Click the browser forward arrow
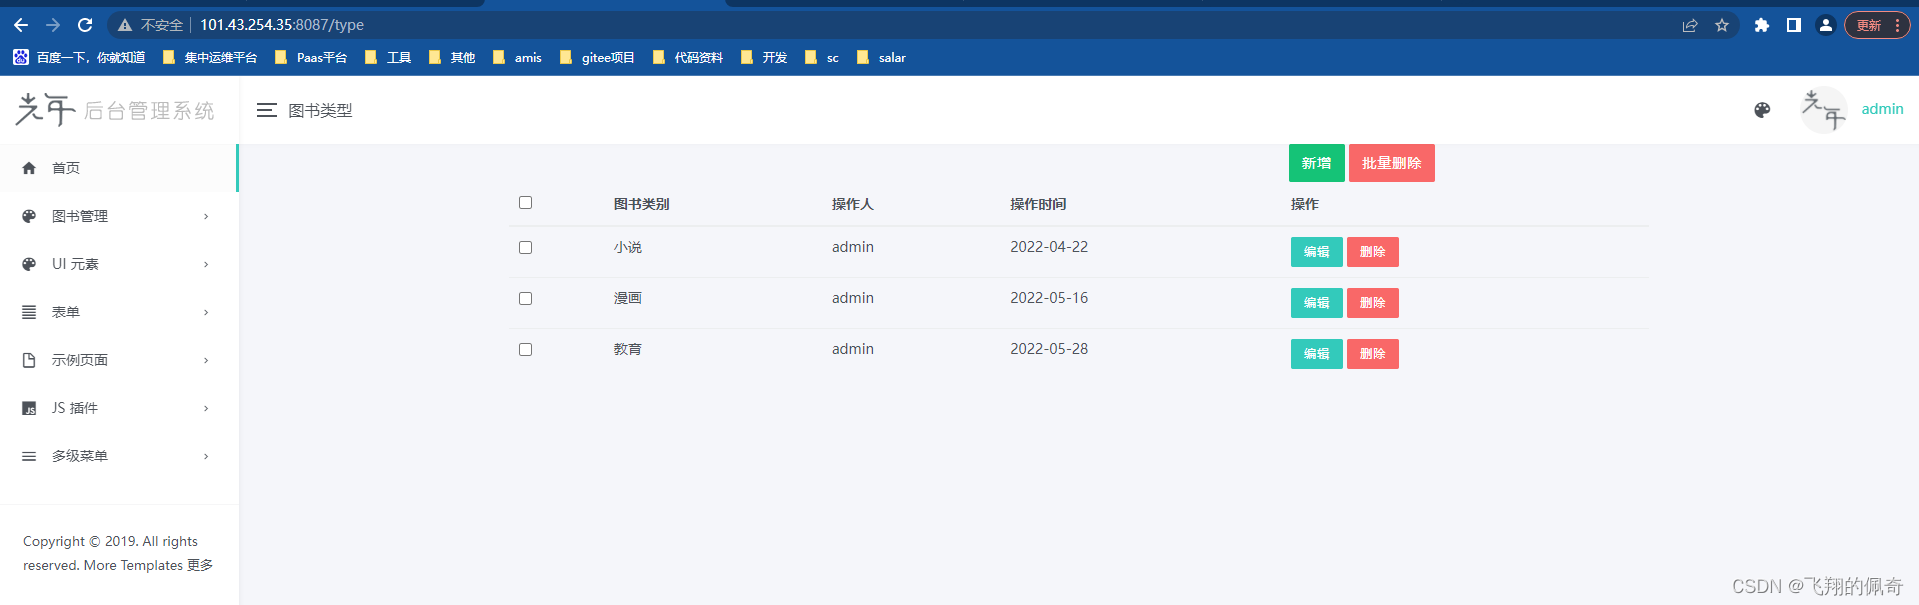Screen dimensions: 1919x605 coord(53,25)
